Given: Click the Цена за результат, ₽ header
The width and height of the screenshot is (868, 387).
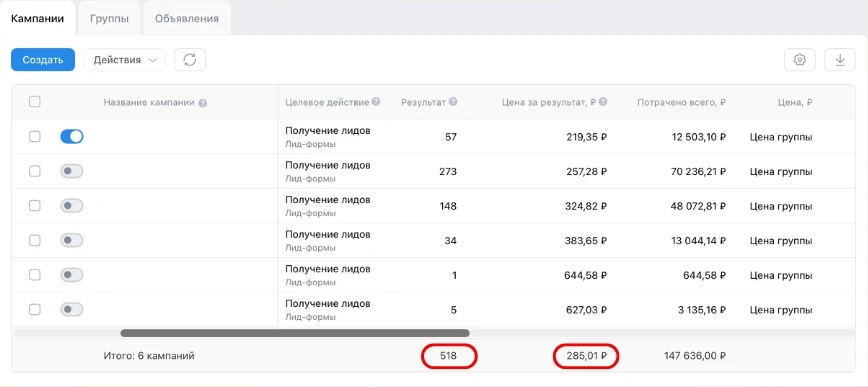Looking at the screenshot, I should tap(549, 102).
